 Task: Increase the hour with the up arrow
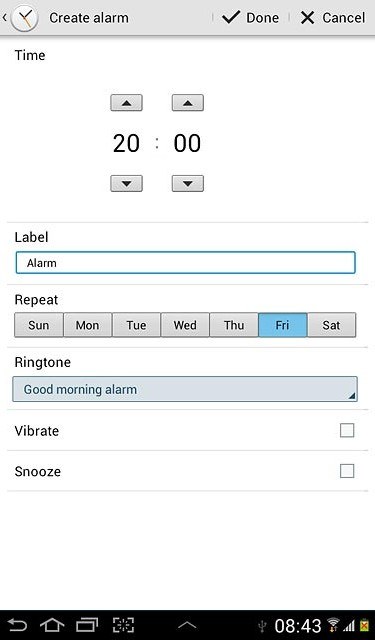click(126, 103)
